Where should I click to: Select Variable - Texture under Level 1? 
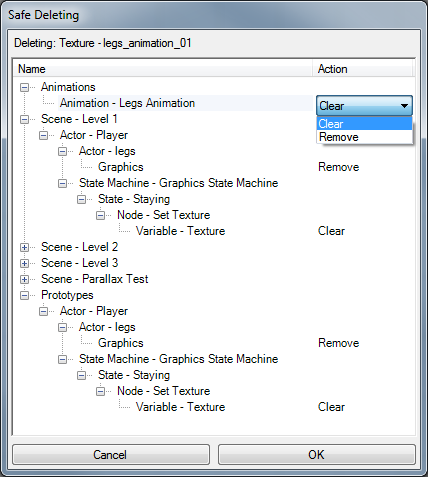point(180,231)
